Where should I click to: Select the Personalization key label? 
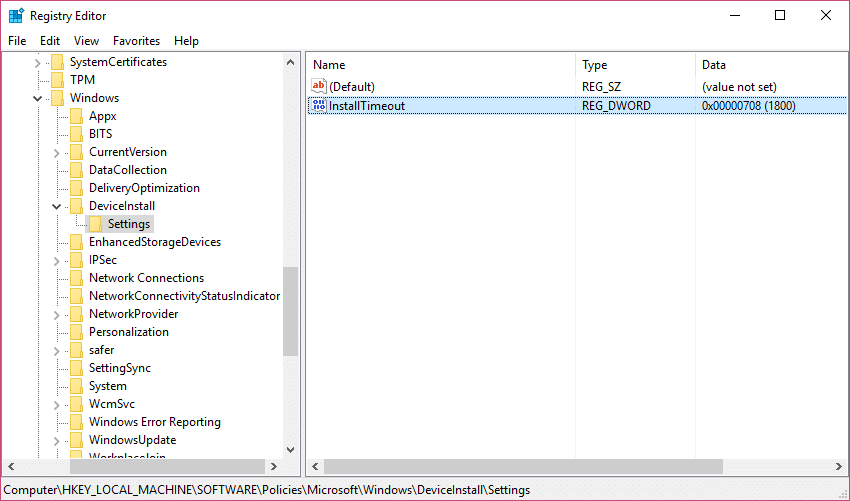[129, 332]
